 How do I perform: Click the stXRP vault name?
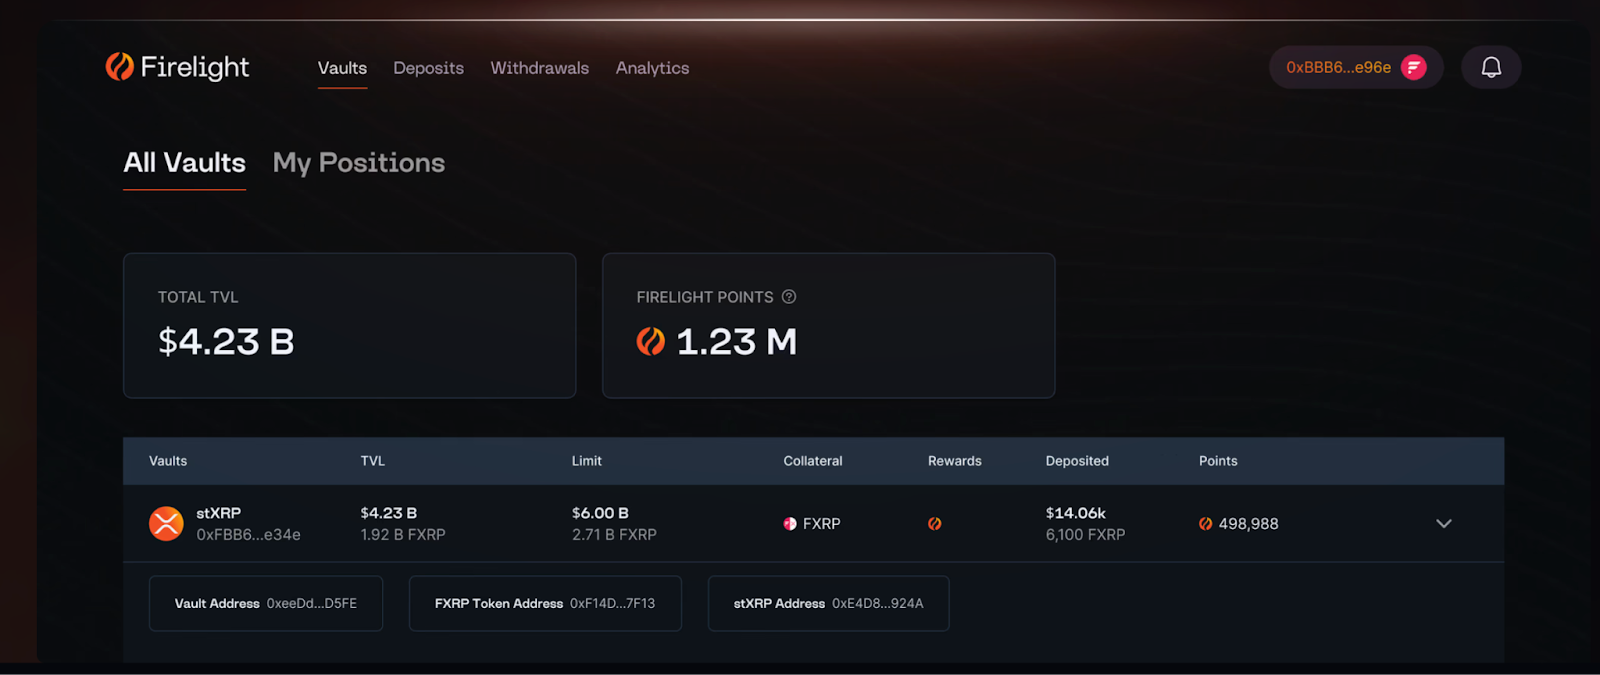(x=219, y=513)
